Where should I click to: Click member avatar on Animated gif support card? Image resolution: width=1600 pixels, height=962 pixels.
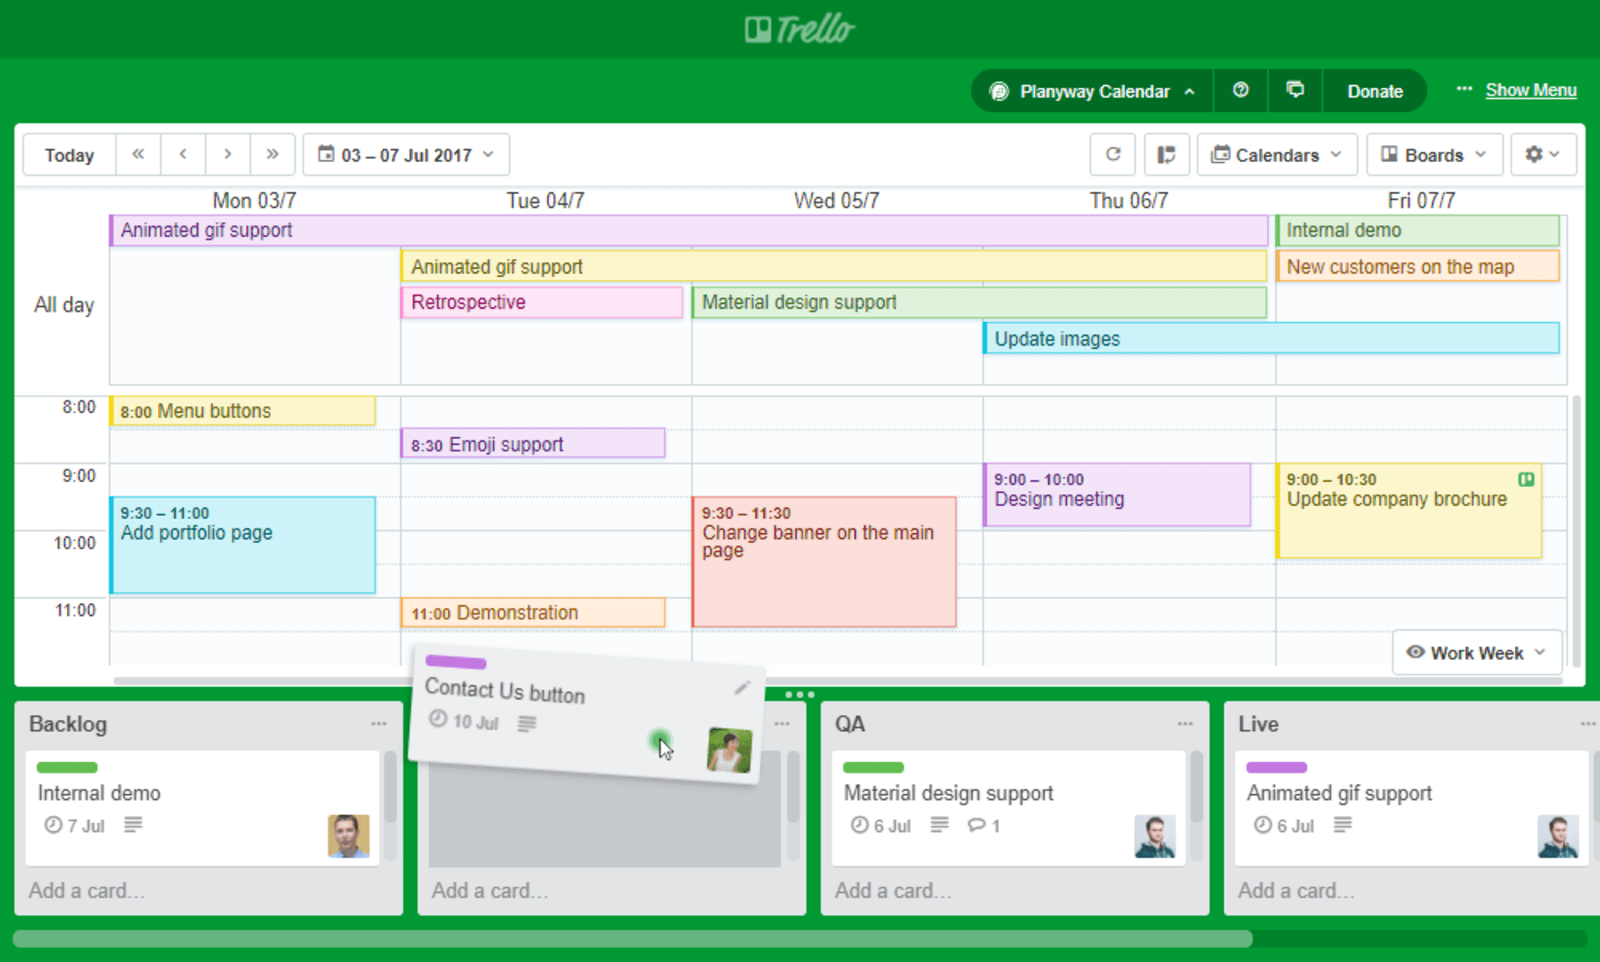tap(1558, 836)
